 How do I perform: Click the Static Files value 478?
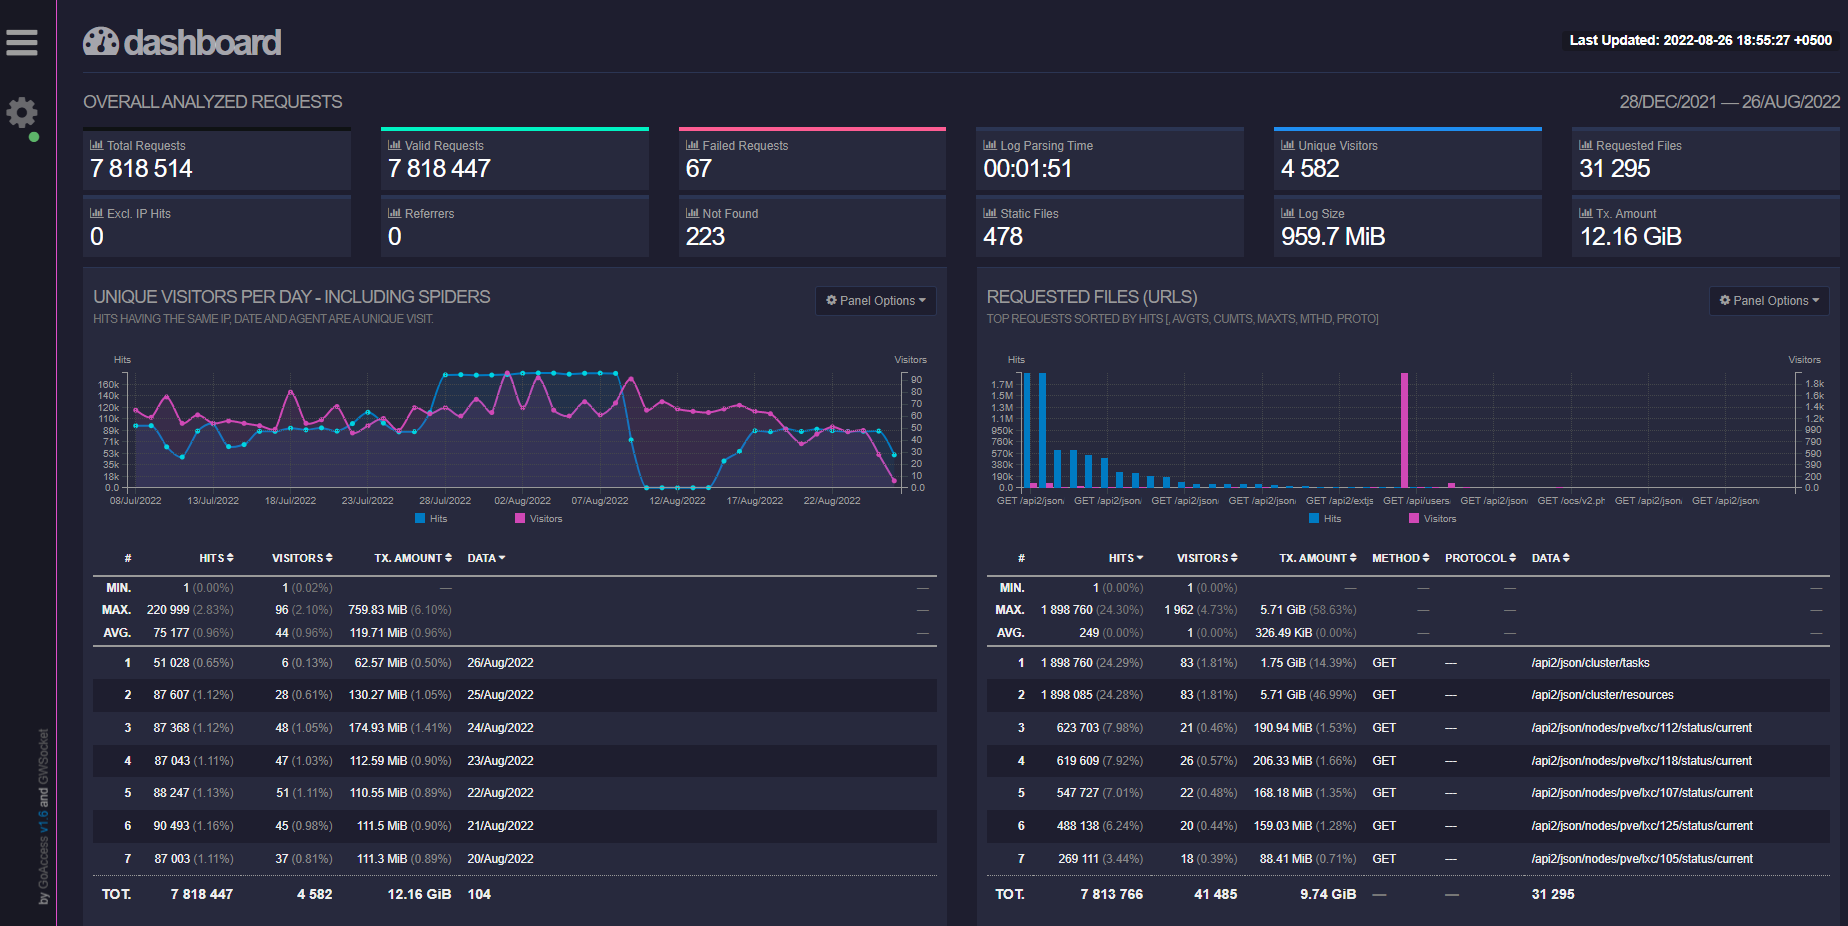(x=1003, y=237)
